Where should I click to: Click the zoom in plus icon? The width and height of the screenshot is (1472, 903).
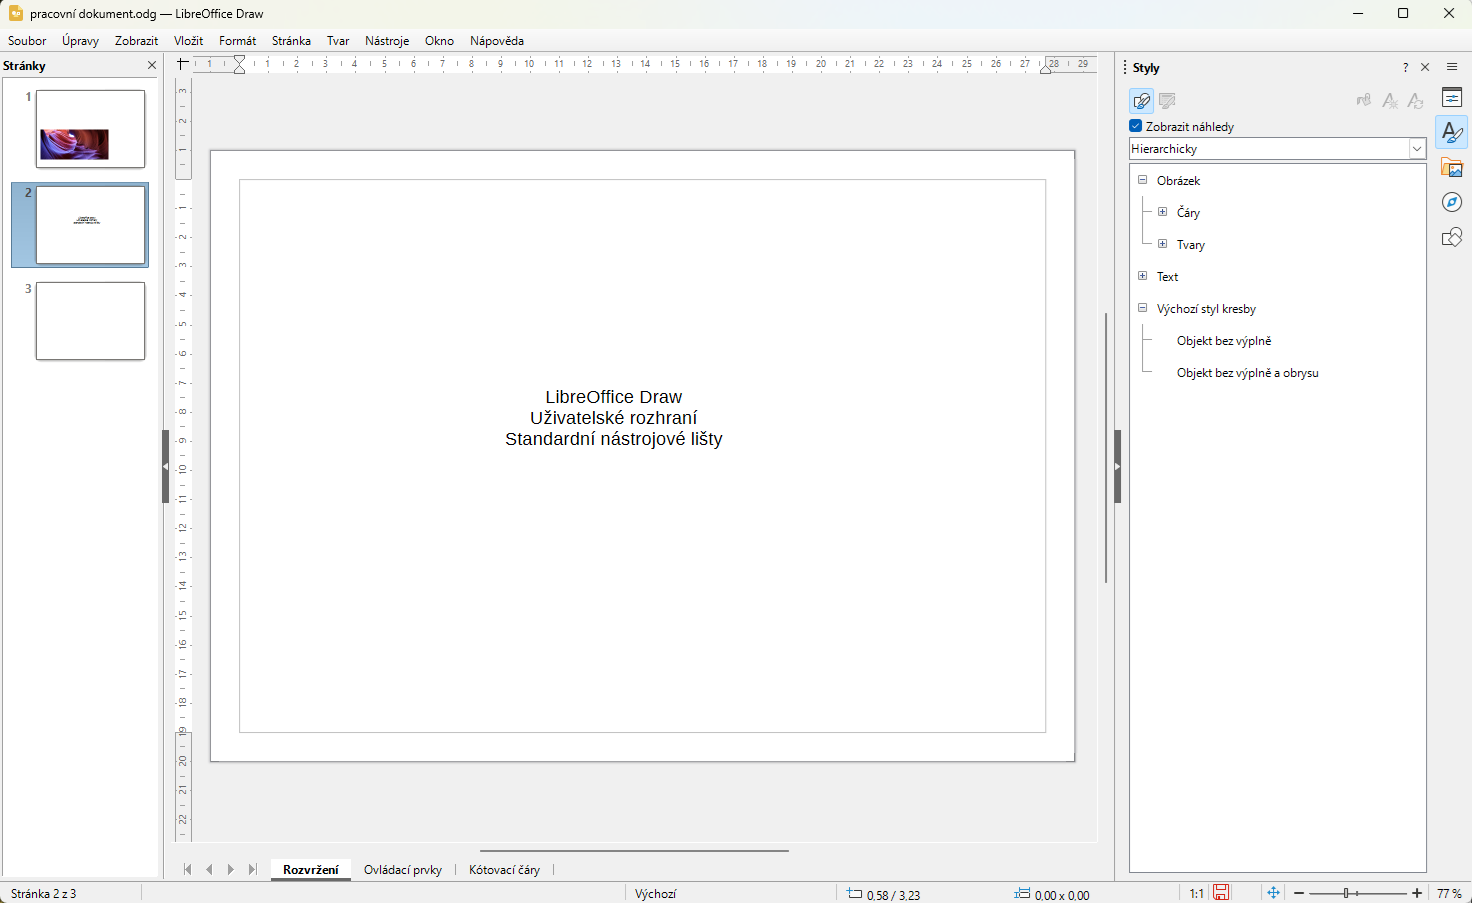1417,893
